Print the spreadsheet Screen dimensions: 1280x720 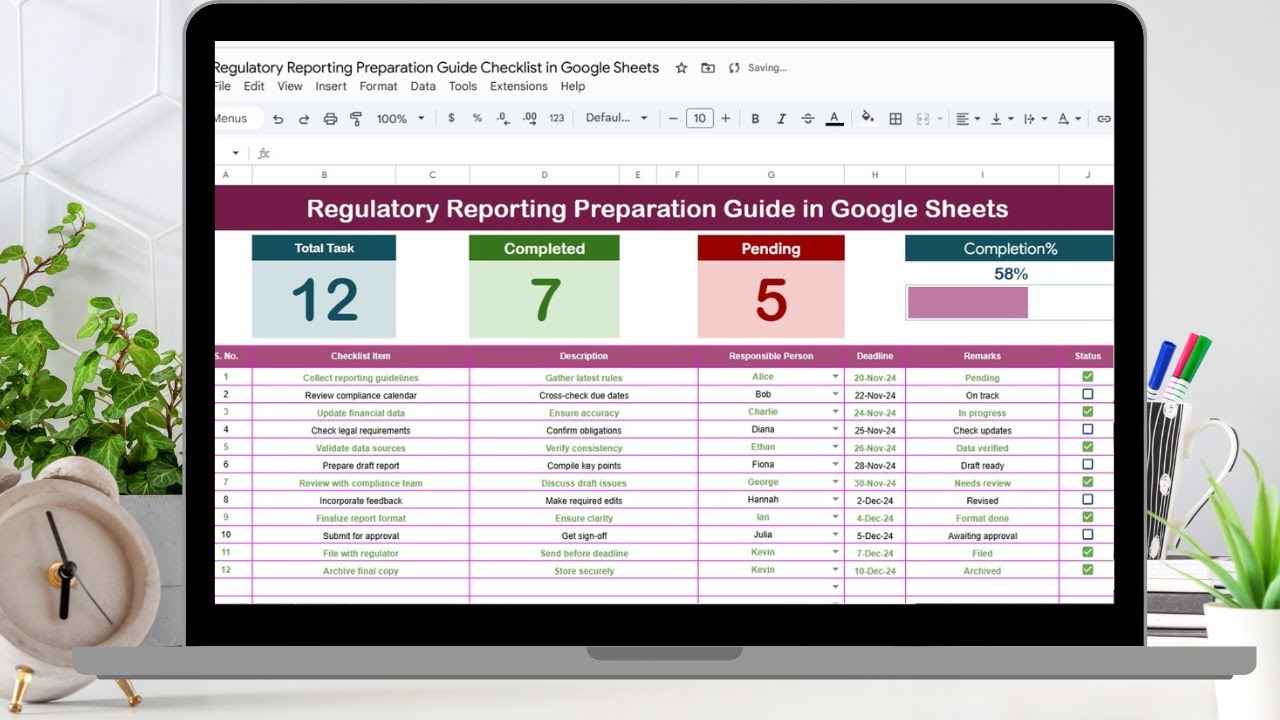(330, 119)
